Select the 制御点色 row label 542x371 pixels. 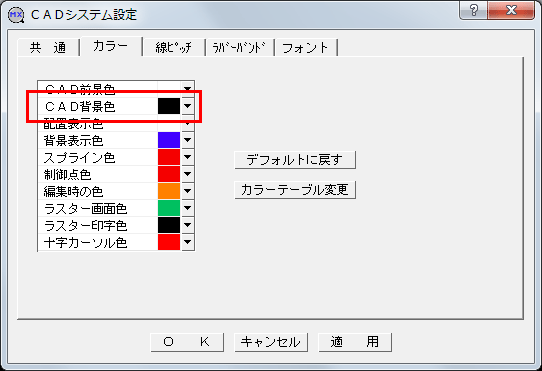[67, 175]
